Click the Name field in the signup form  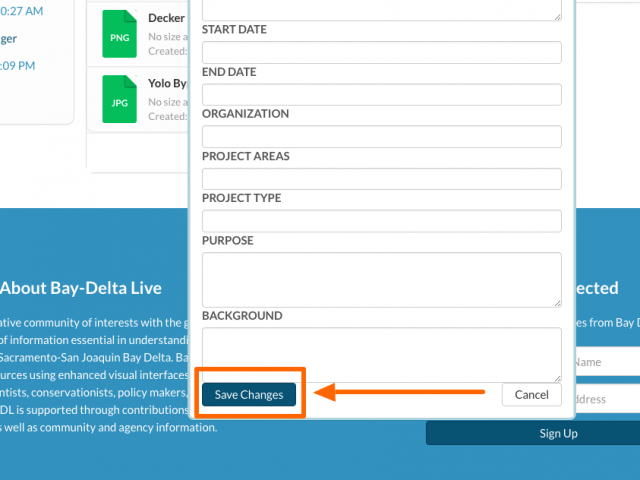pyautogui.click(x=606, y=362)
